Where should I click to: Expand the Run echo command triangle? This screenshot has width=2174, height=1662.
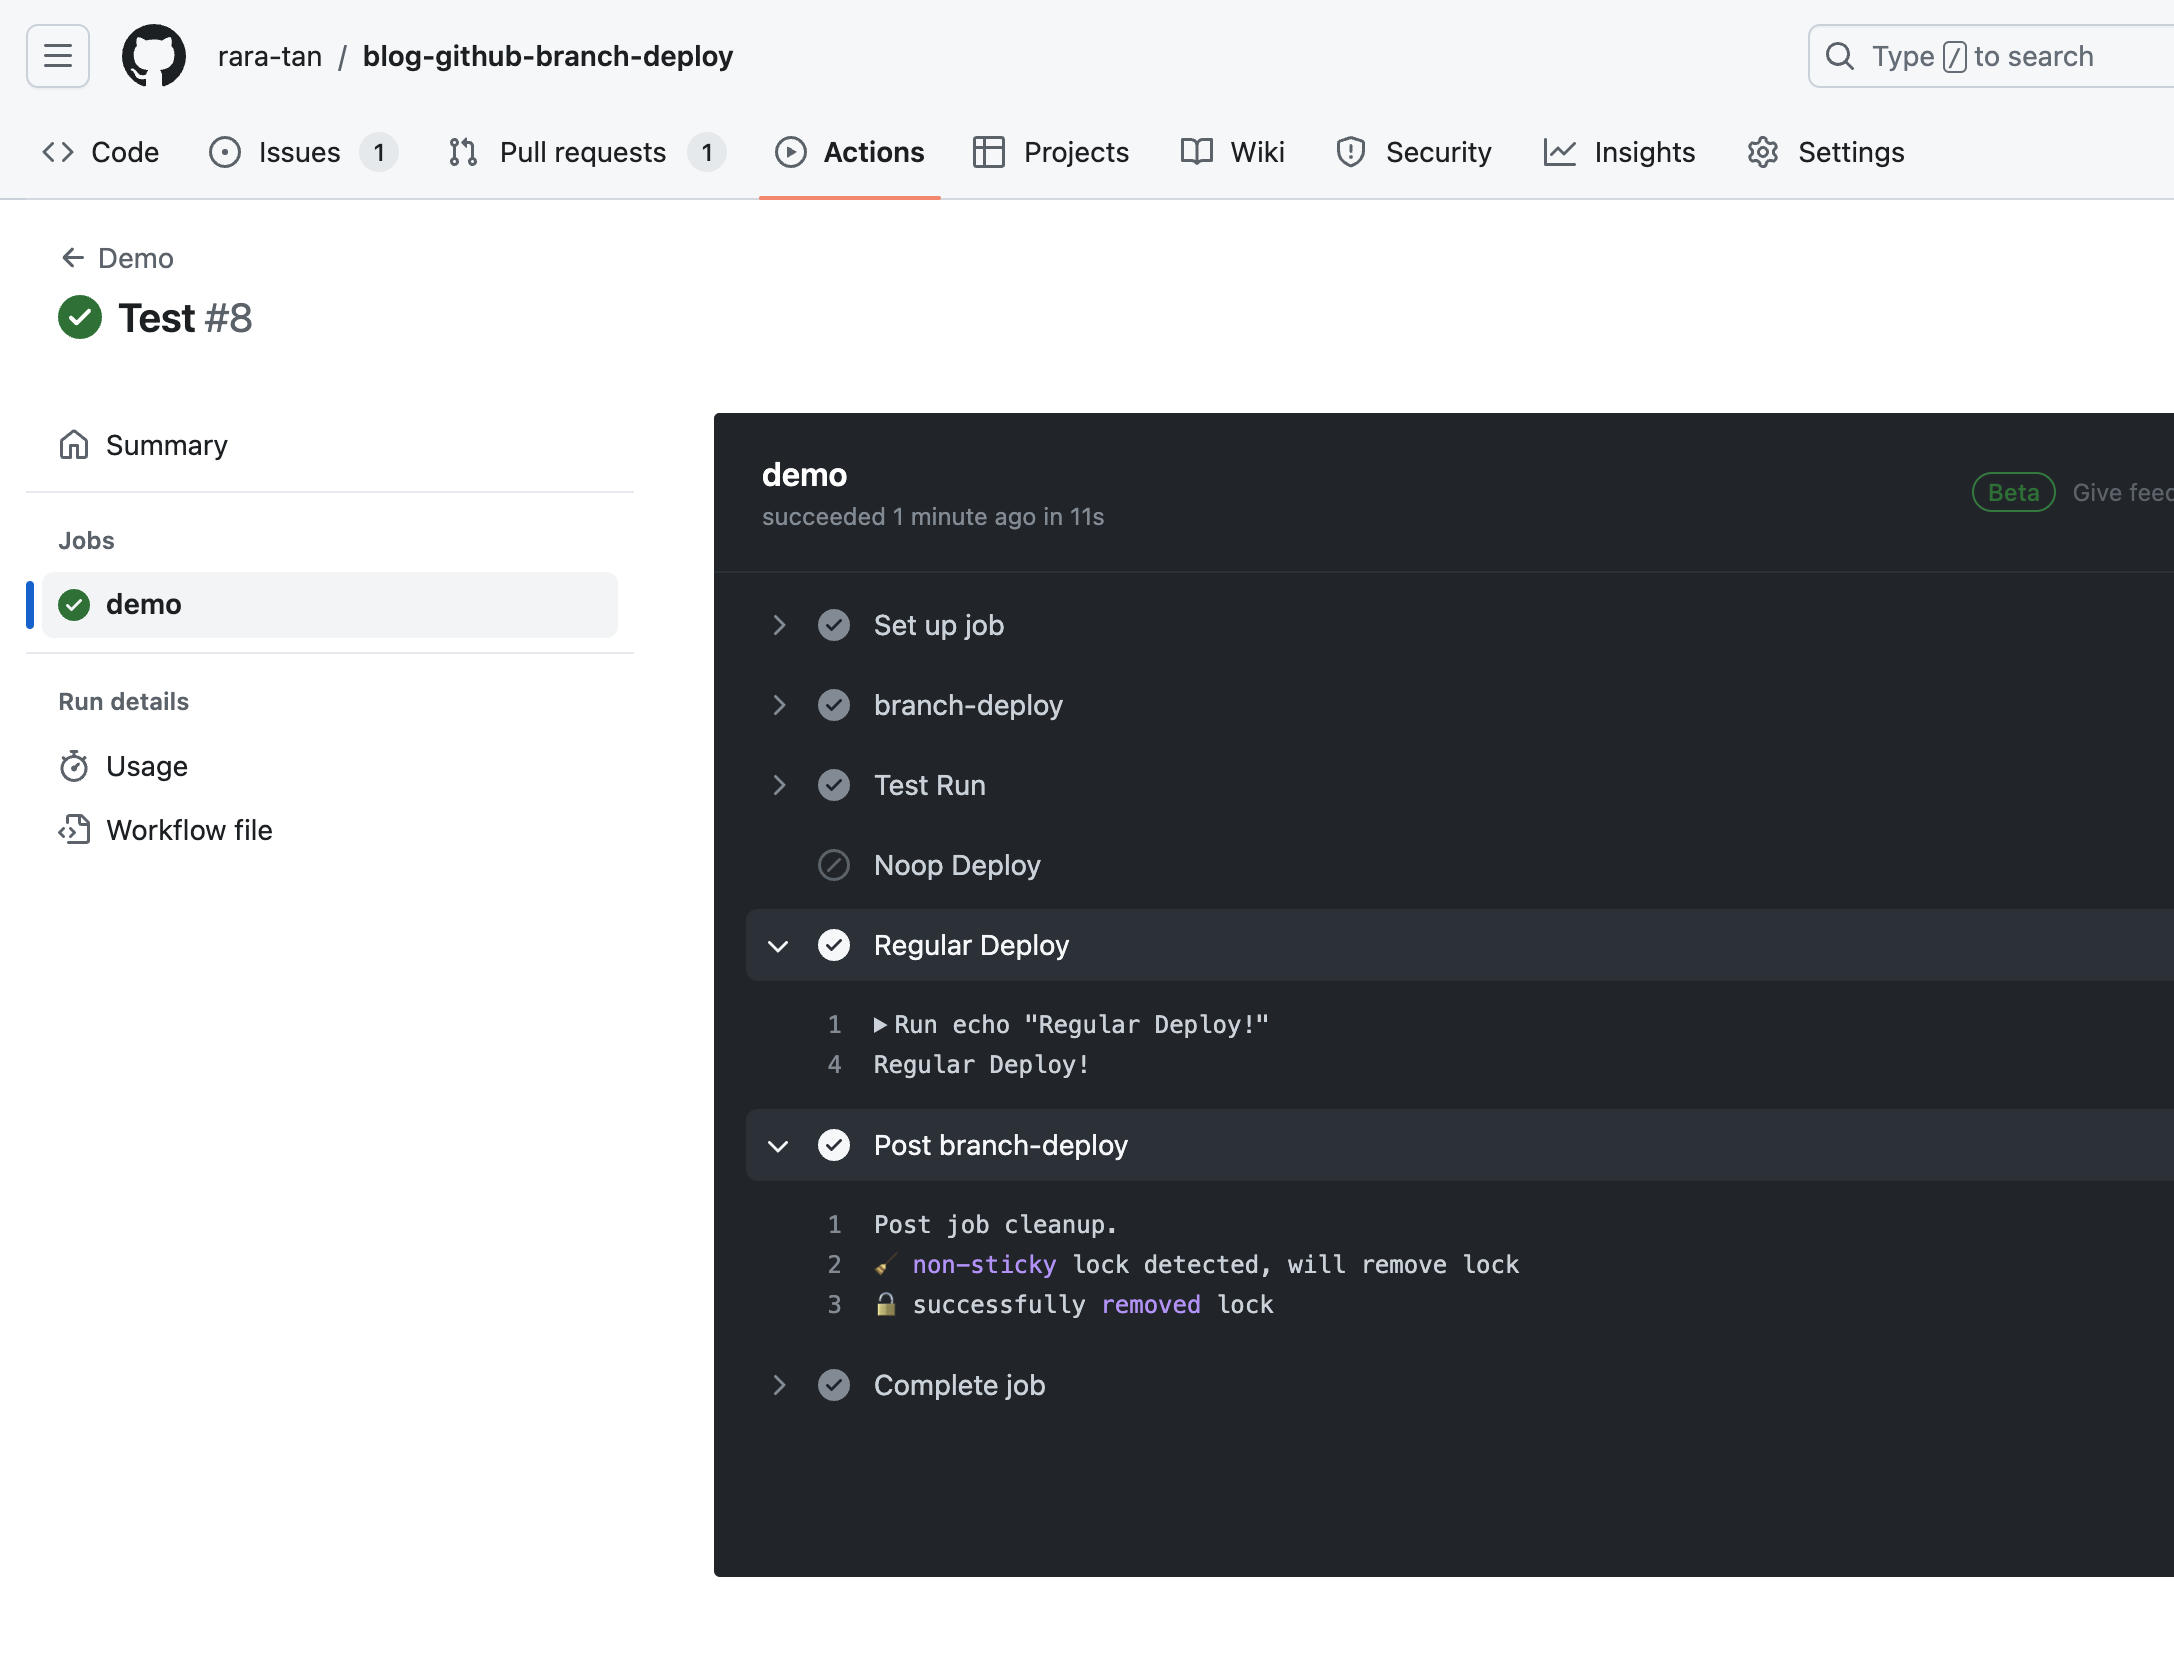pos(880,1025)
